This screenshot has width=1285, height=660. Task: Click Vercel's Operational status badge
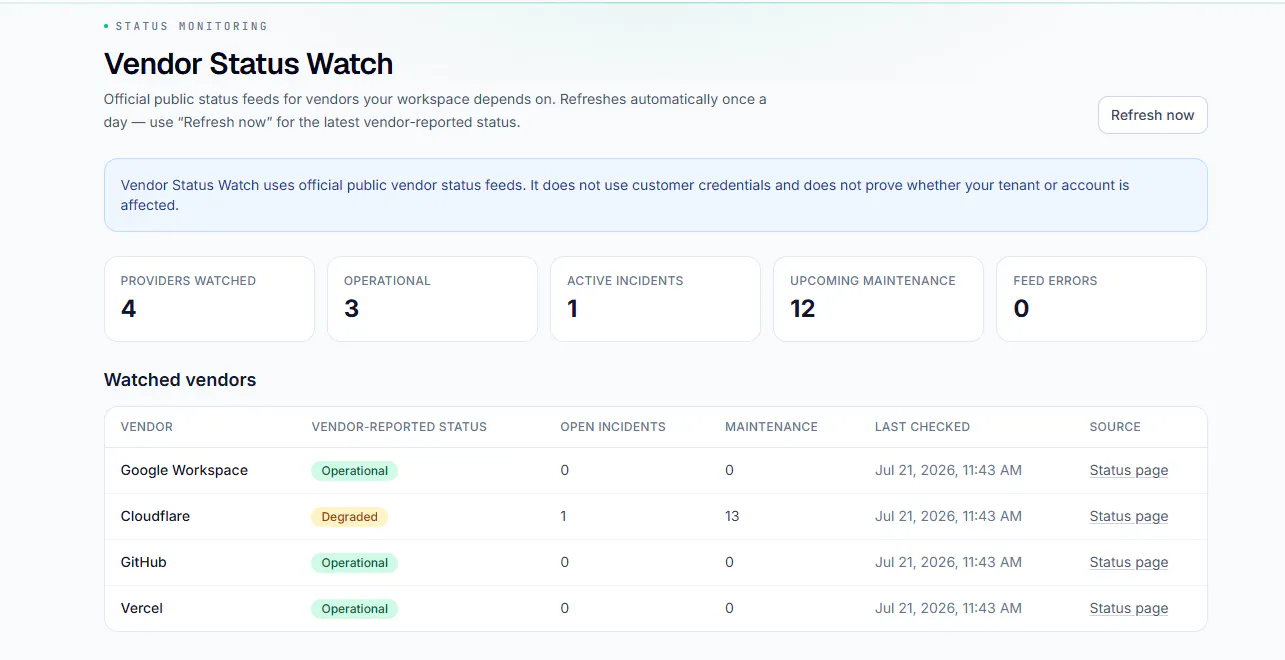coord(354,609)
